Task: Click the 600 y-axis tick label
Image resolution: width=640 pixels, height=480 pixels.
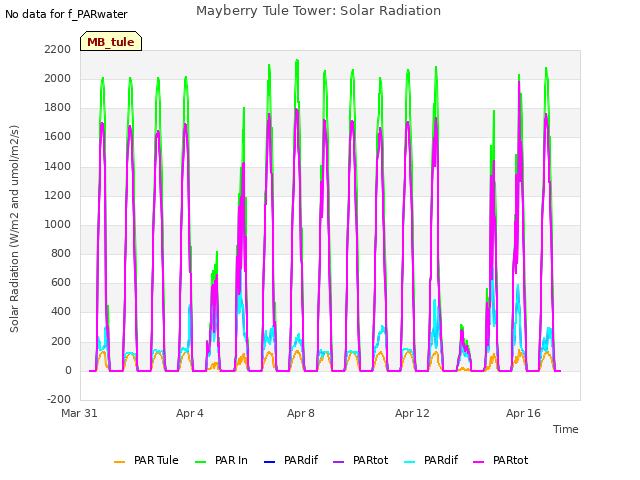Action: pyautogui.click(x=61, y=283)
